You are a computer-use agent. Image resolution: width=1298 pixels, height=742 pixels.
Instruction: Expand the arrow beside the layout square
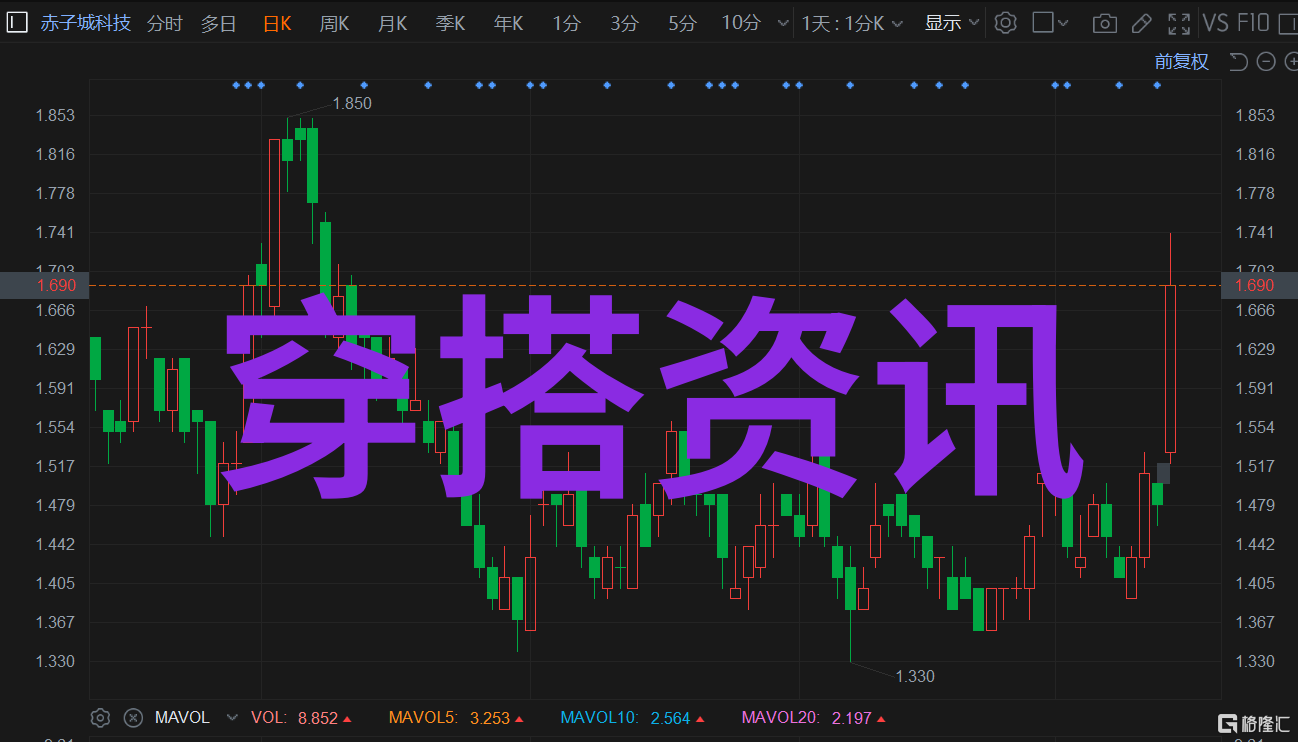[x=1063, y=23]
